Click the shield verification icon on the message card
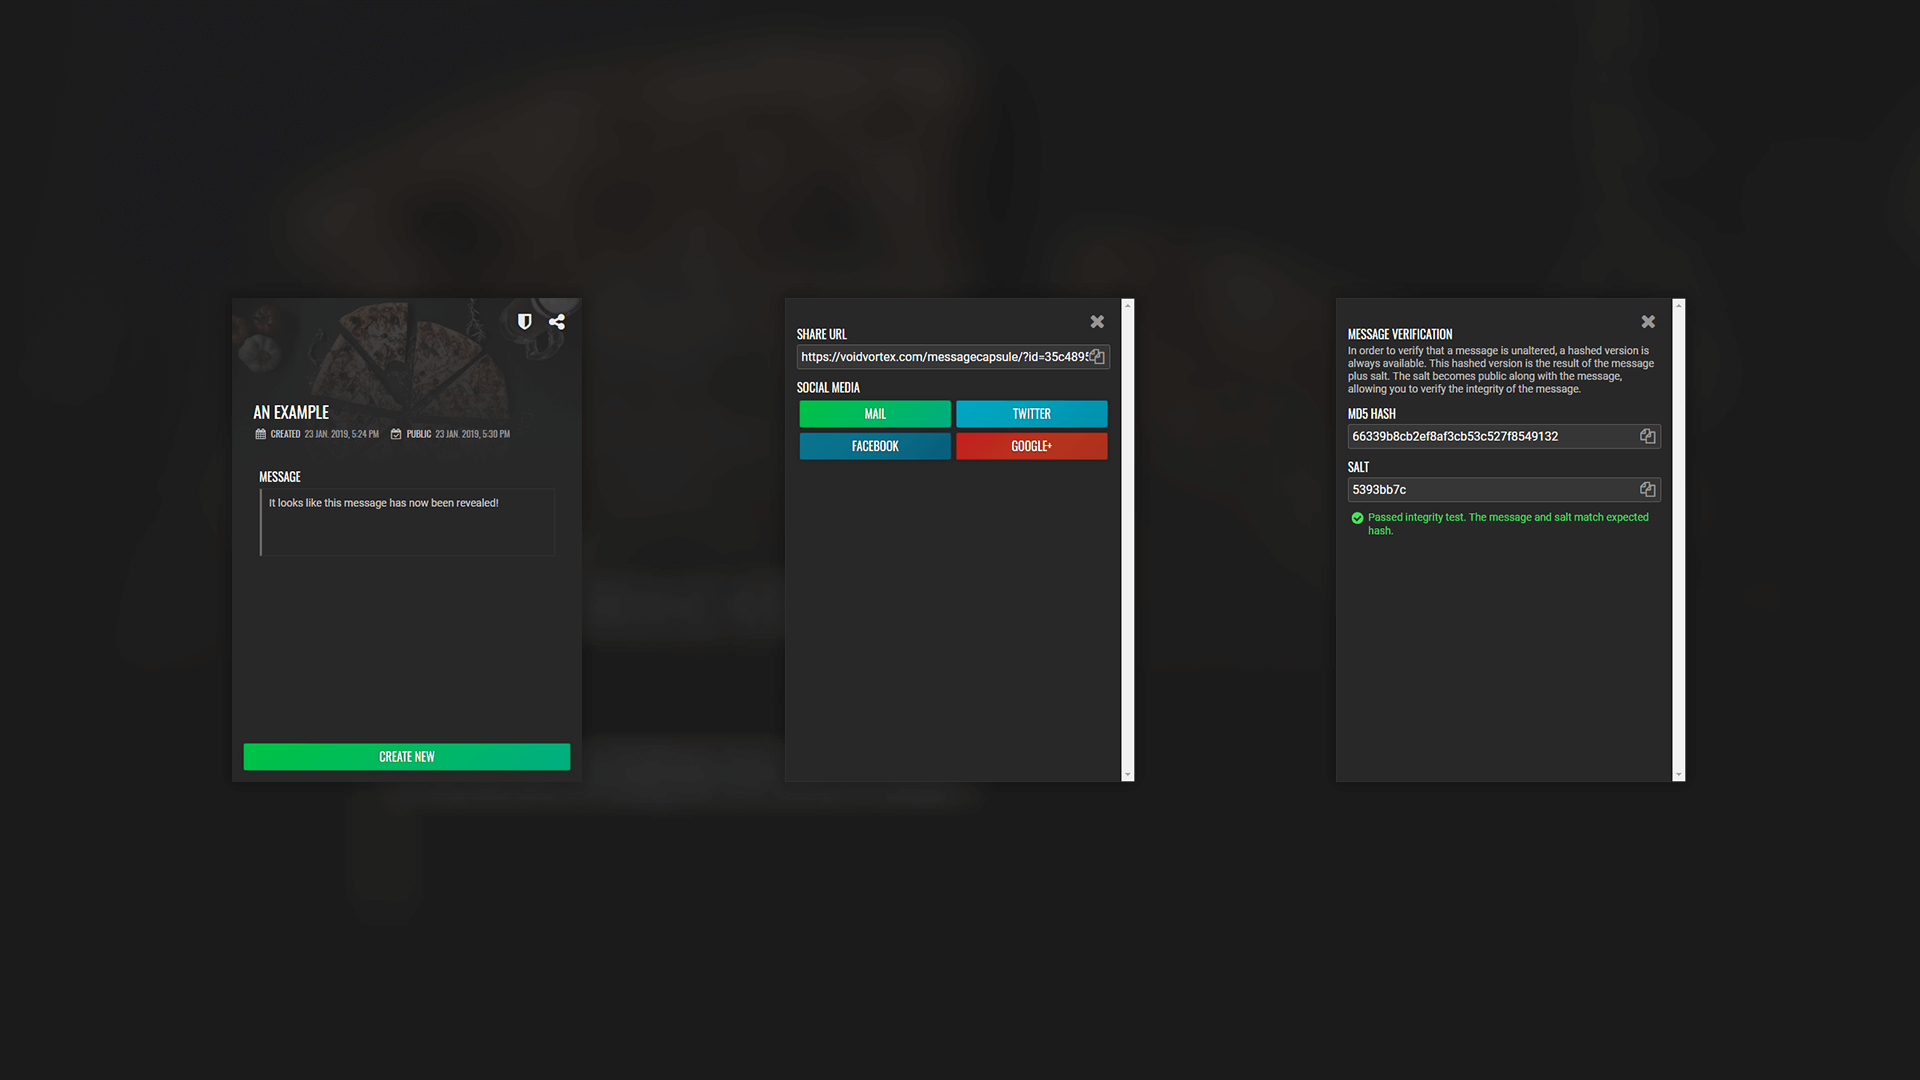This screenshot has height=1080, width=1920. (x=524, y=322)
